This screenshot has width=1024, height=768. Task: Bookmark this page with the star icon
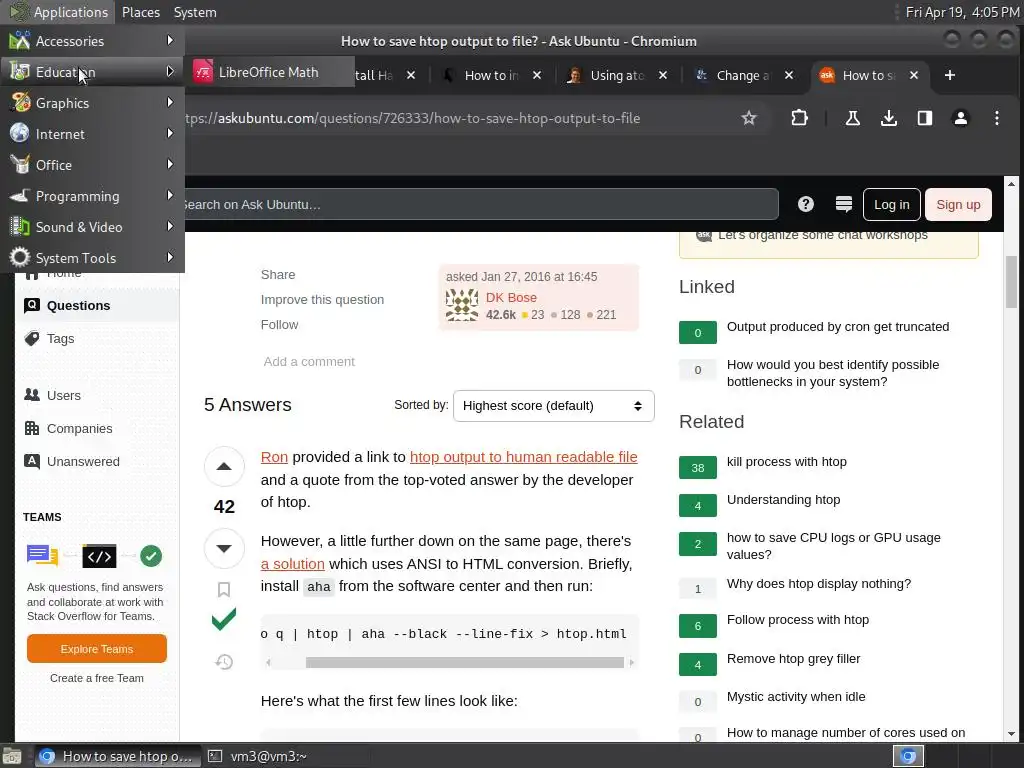[749, 118]
